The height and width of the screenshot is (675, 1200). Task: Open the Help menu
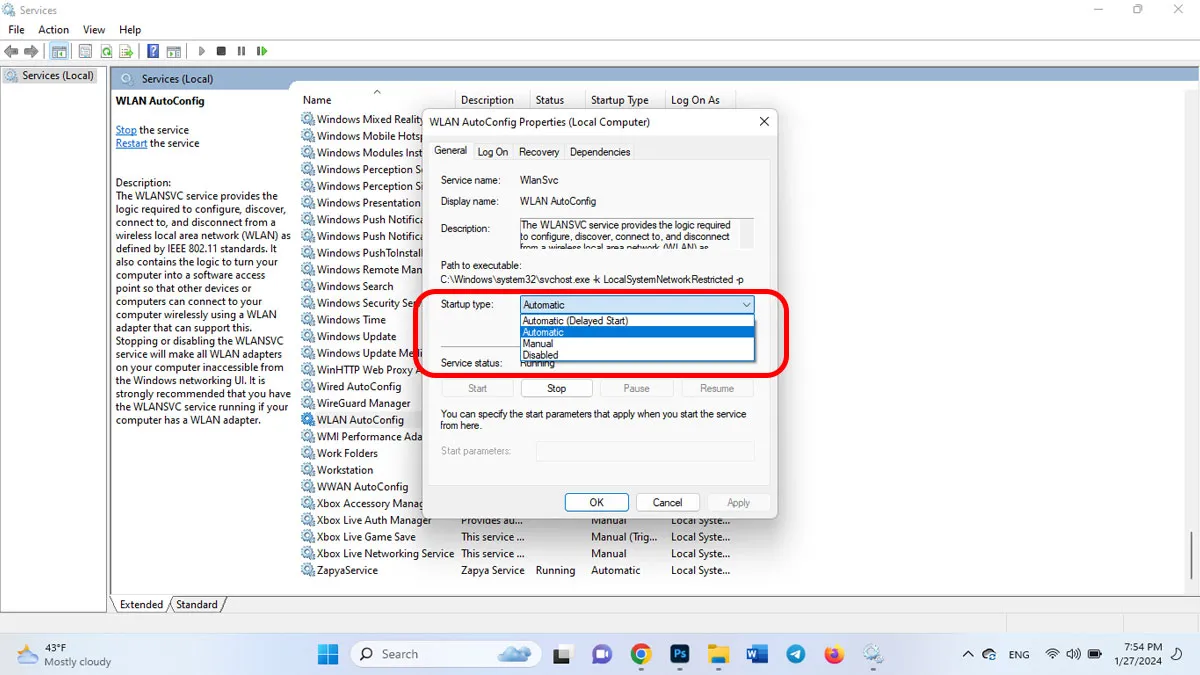pyautogui.click(x=130, y=30)
